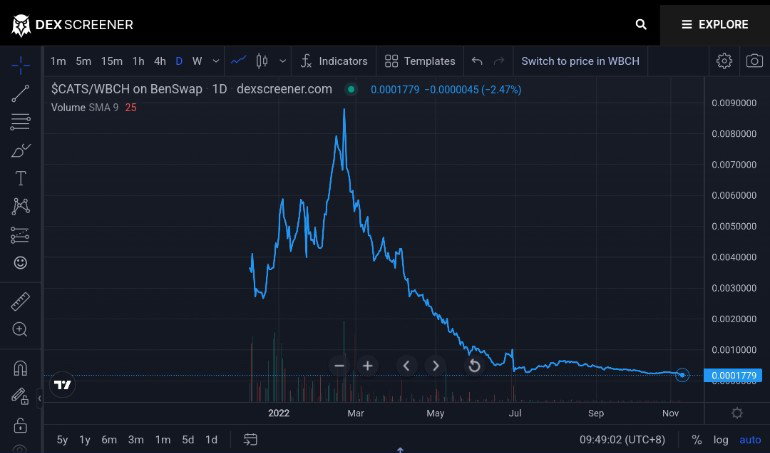Toggle percentage scale mode

tap(696, 440)
